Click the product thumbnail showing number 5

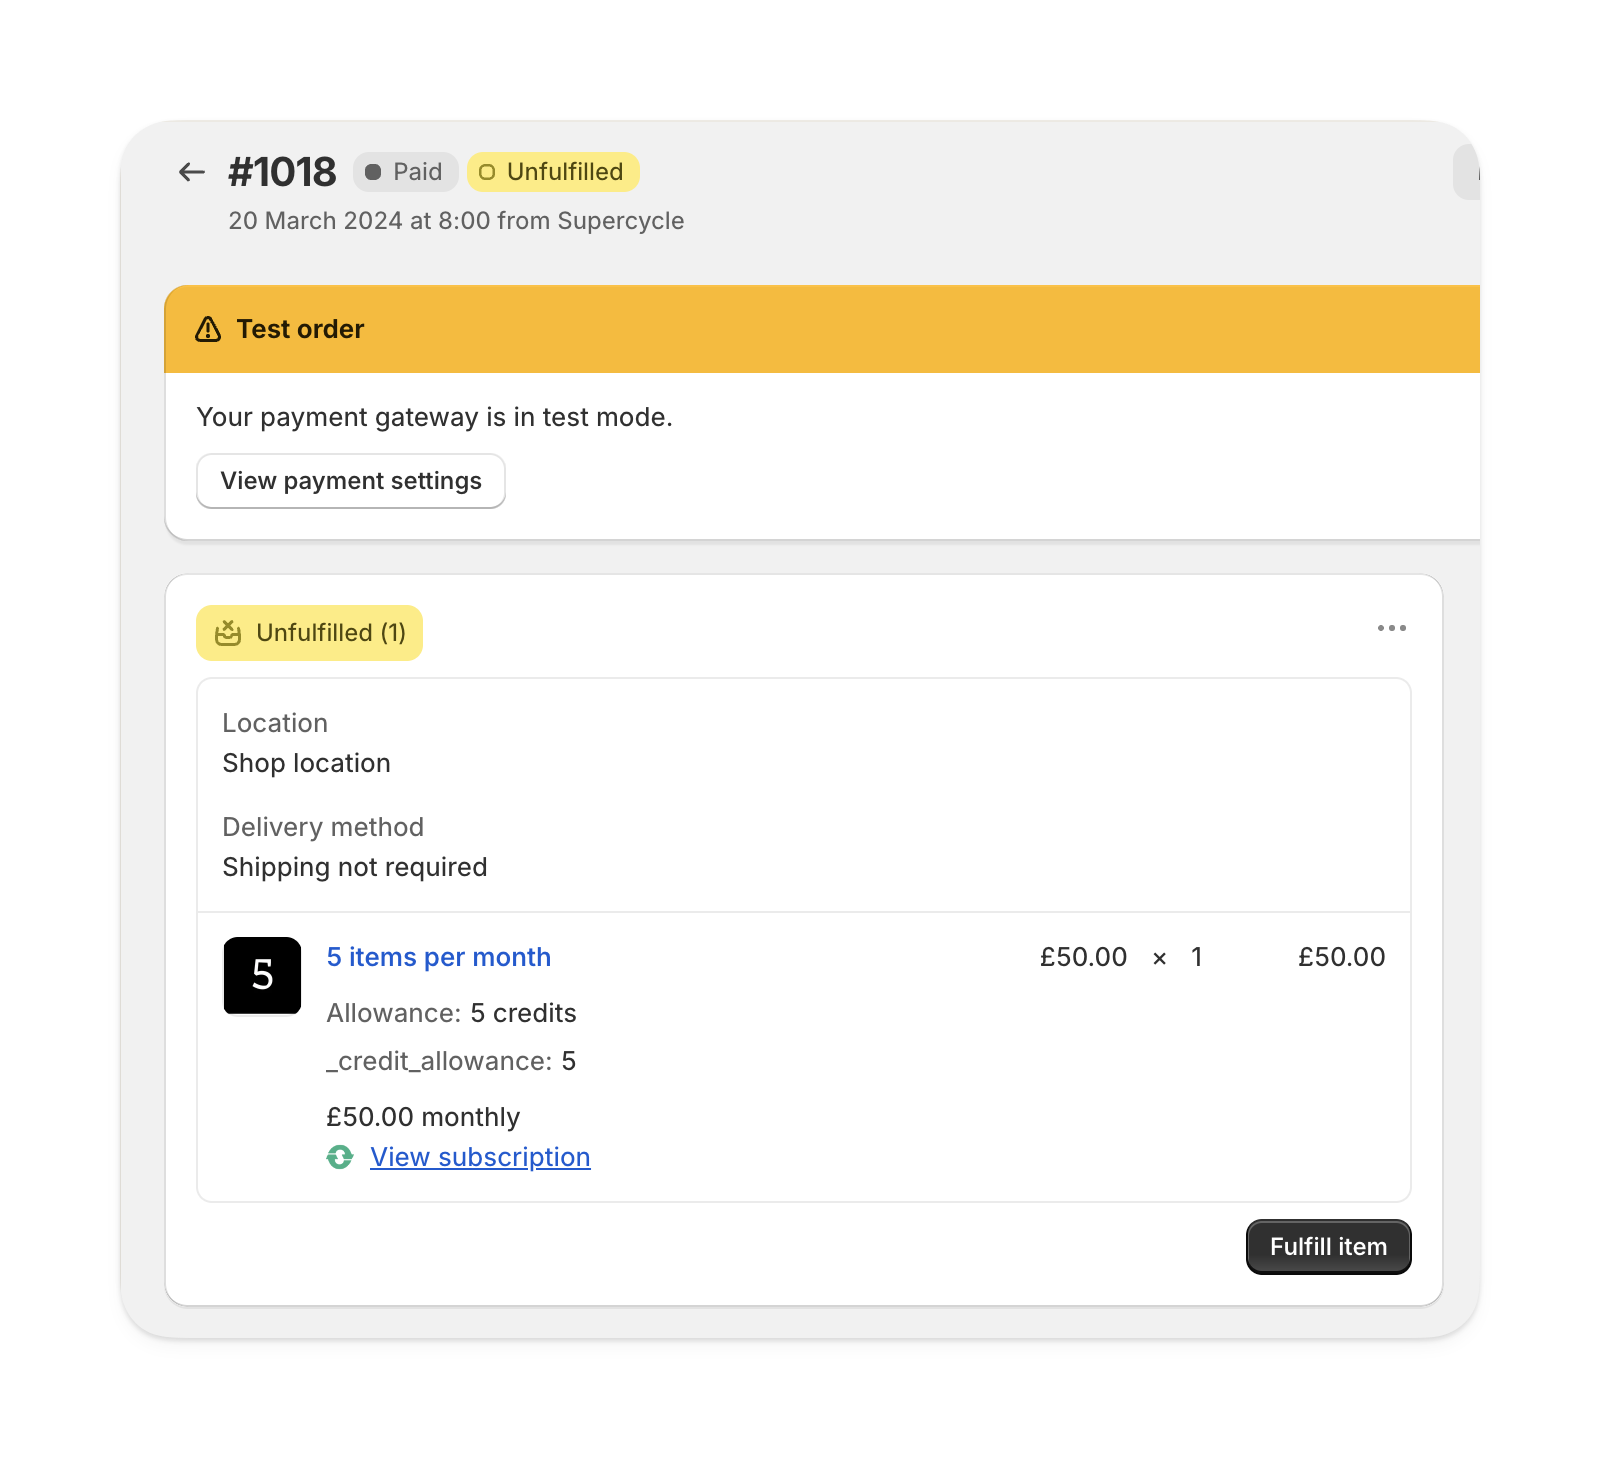(x=261, y=976)
